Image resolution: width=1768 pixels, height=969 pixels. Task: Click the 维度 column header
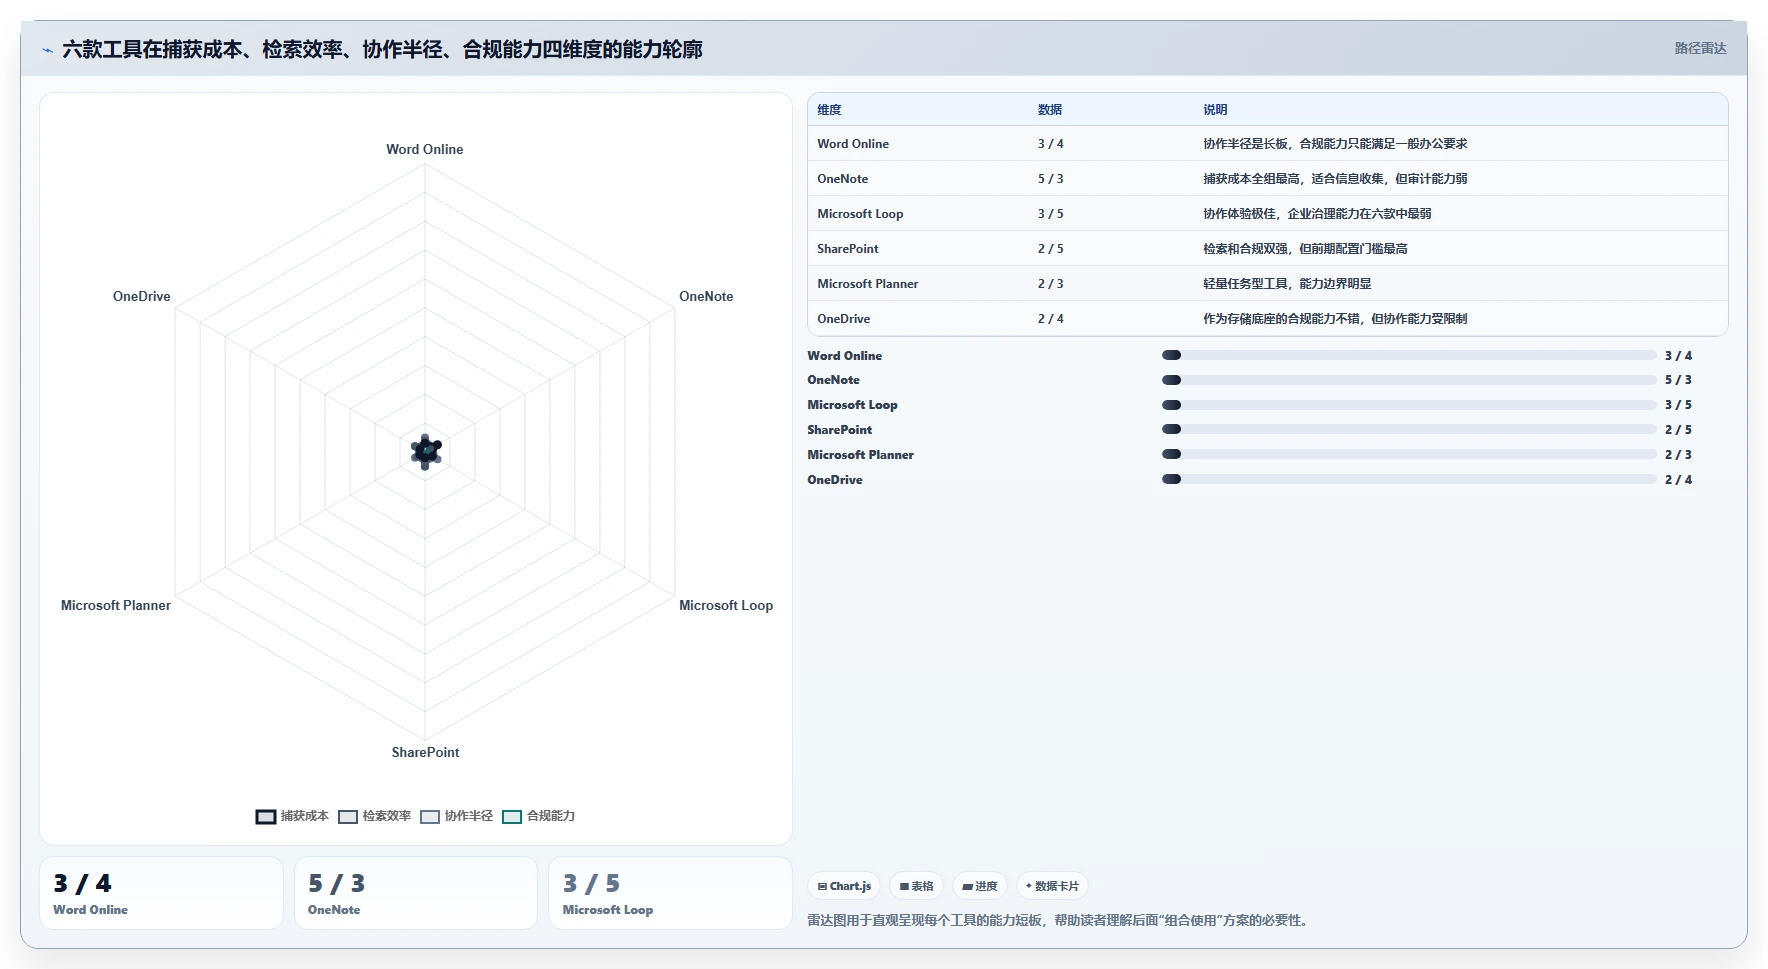click(829, 110)
